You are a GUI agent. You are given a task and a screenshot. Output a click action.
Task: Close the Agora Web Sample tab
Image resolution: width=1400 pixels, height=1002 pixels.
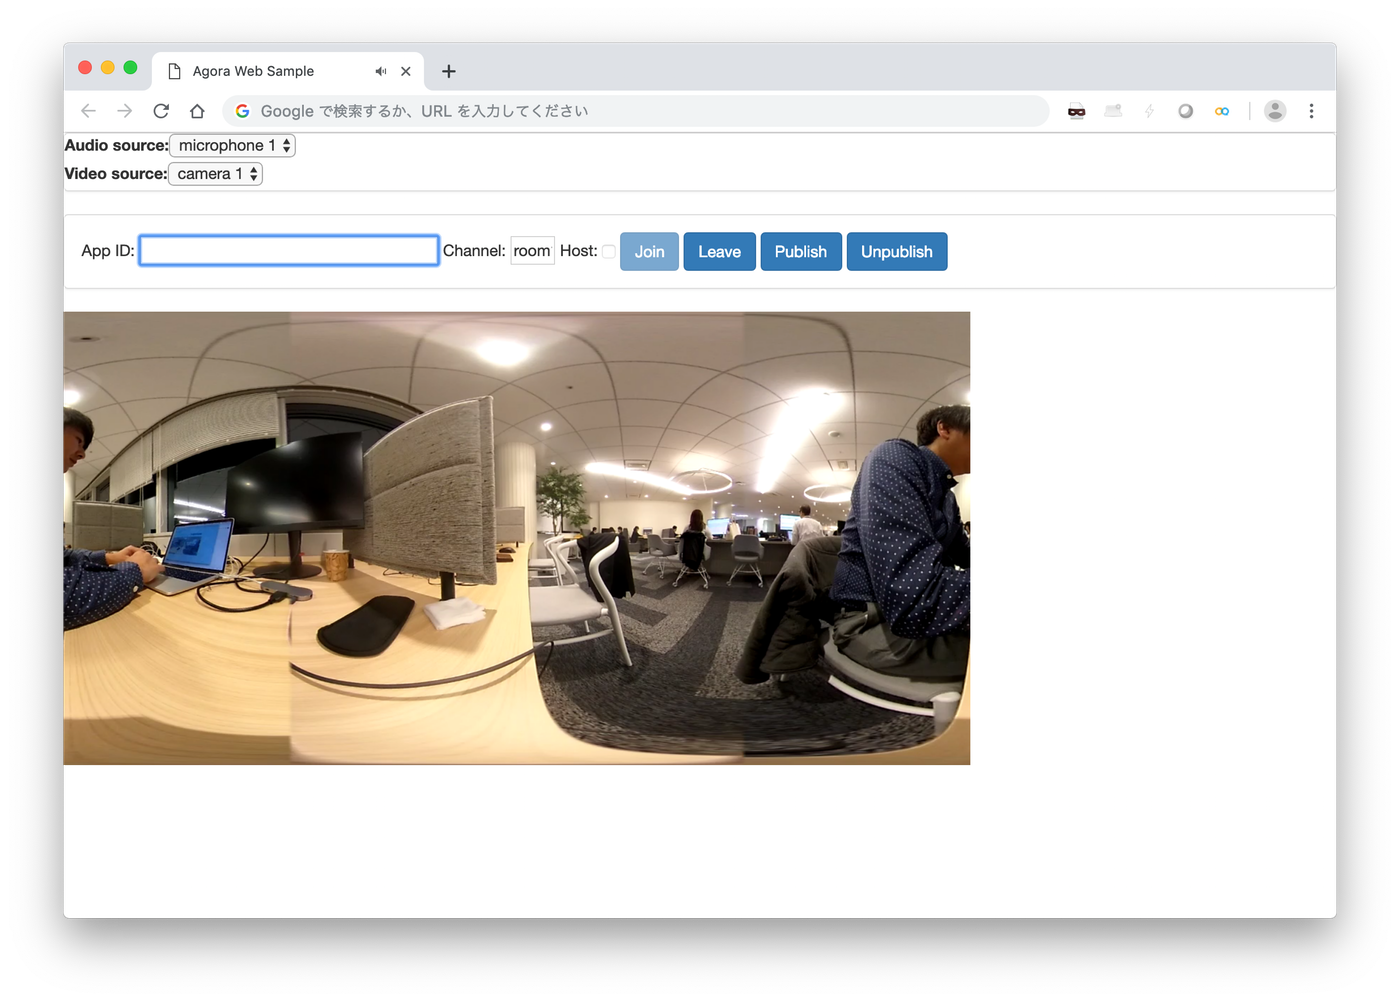tap(406, 71)
